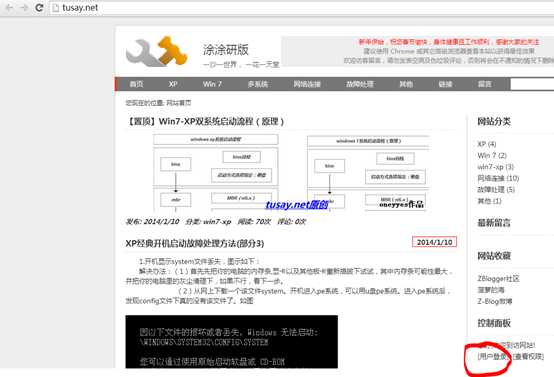554x377 pixels.
Task: Open the 多系统 navigation item
Action: 258,84
